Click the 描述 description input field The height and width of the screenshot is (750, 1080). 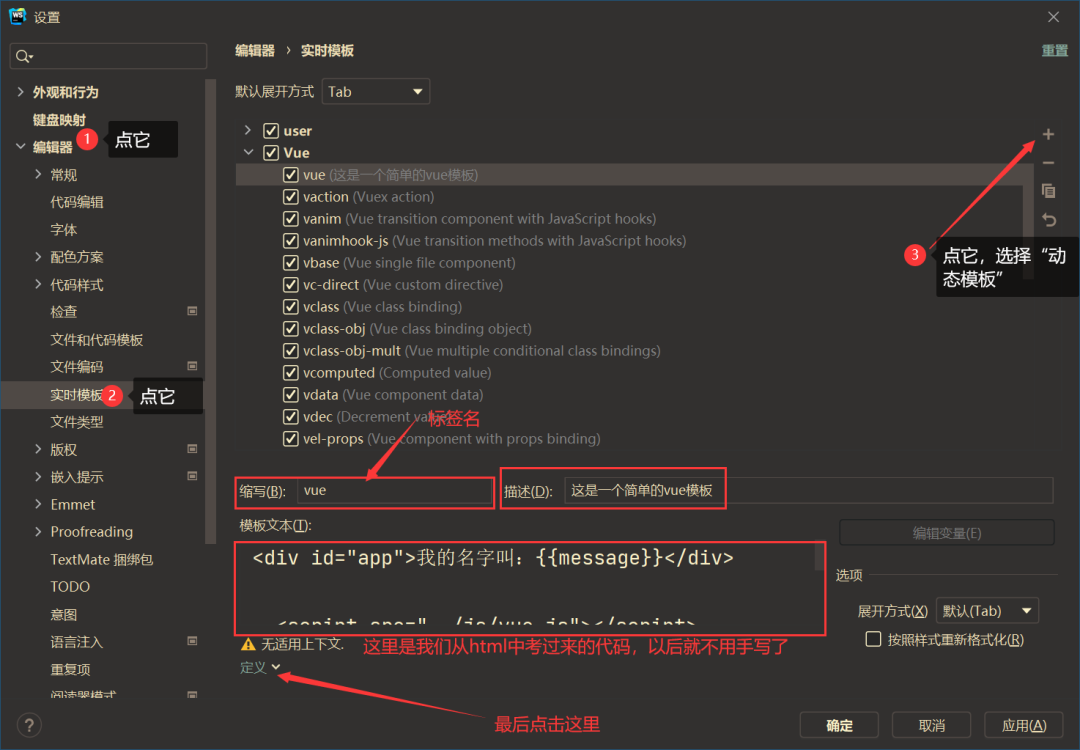coord(809,491)
